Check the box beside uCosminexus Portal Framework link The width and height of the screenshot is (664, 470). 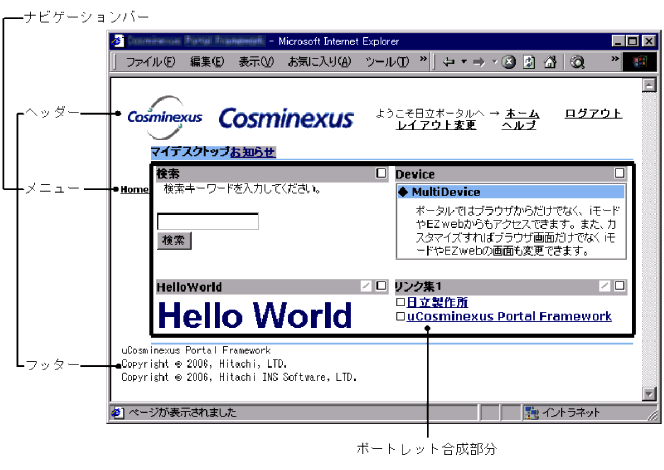coord(400,316)
